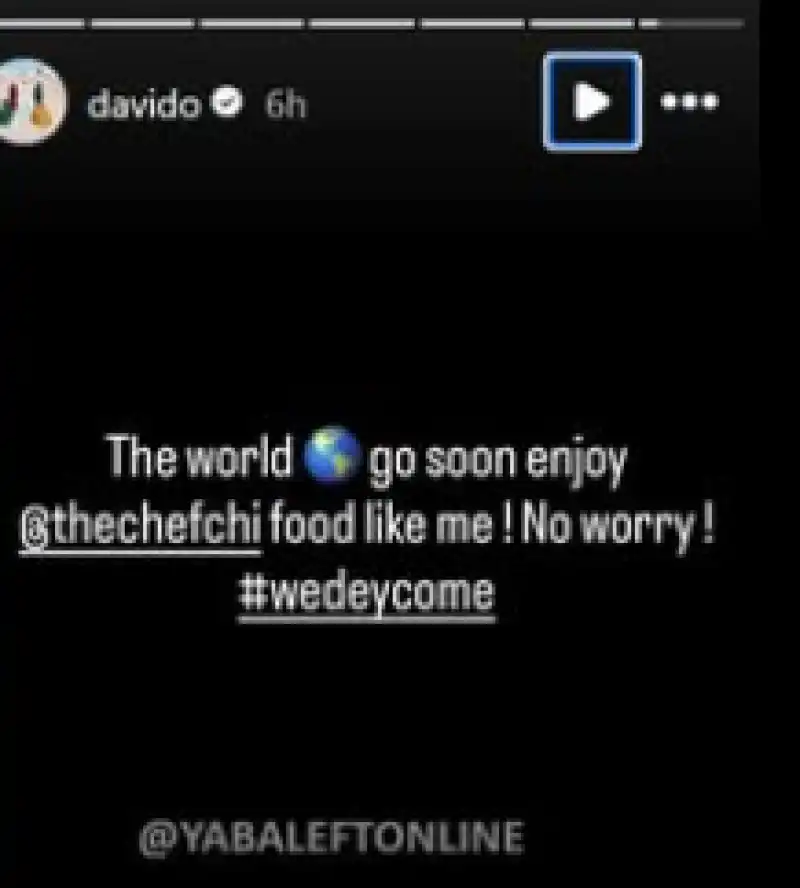
Task: Open the three-dots more options menu
Action: (690, 102)
